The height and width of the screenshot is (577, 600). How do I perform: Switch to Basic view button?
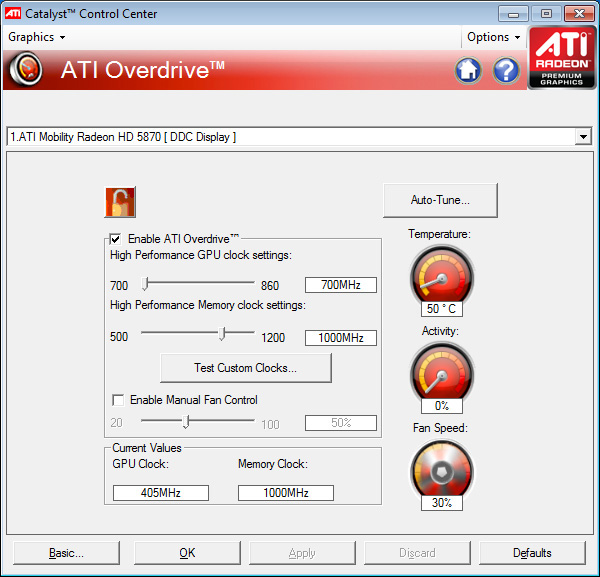[66, 553]
